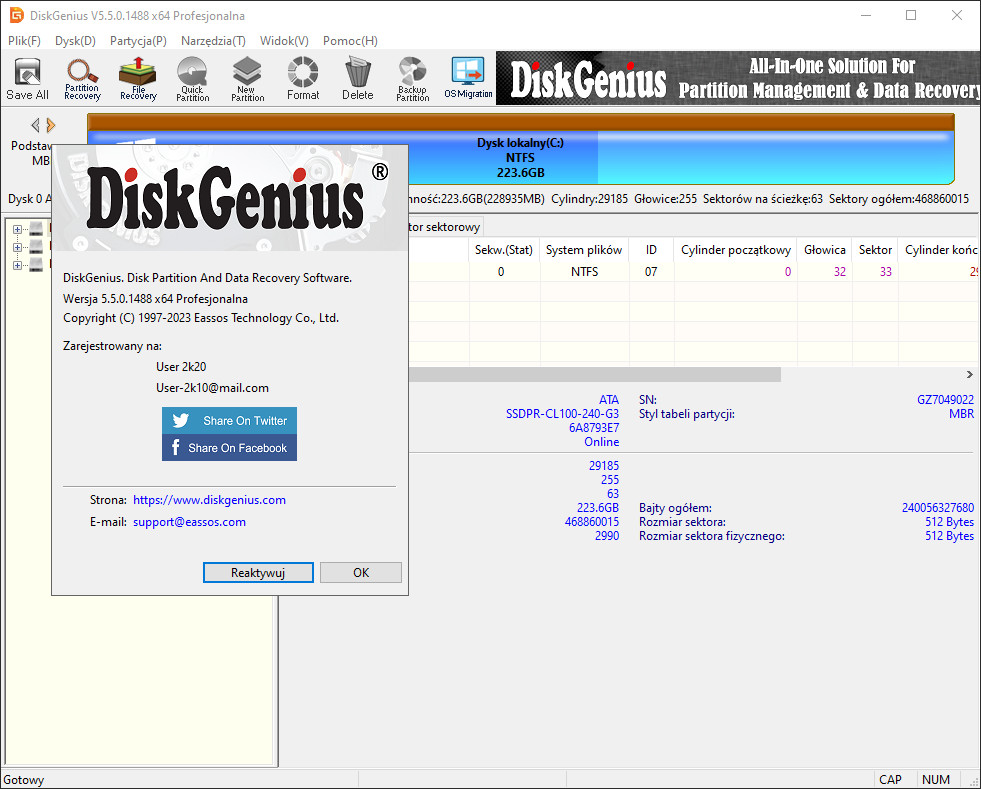The height and width of the screenshot is (789, 981).
Task: Click the SSDPR-CL100-240-G3 model text
Action: pyautogui.click(x=562, y=414)
